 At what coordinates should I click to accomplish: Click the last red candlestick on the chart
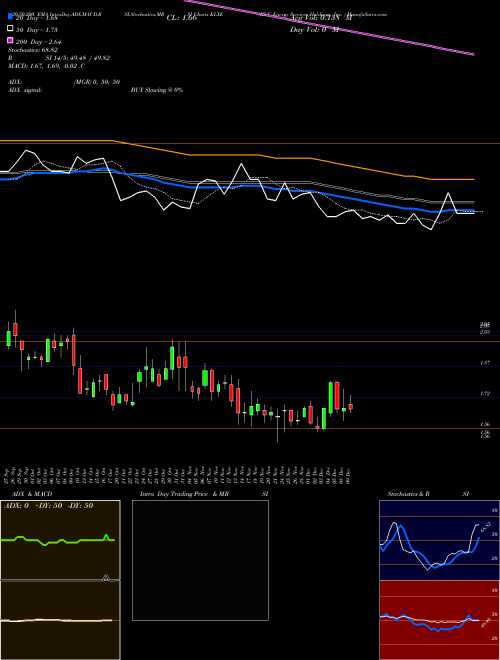(x=351, y=406)
